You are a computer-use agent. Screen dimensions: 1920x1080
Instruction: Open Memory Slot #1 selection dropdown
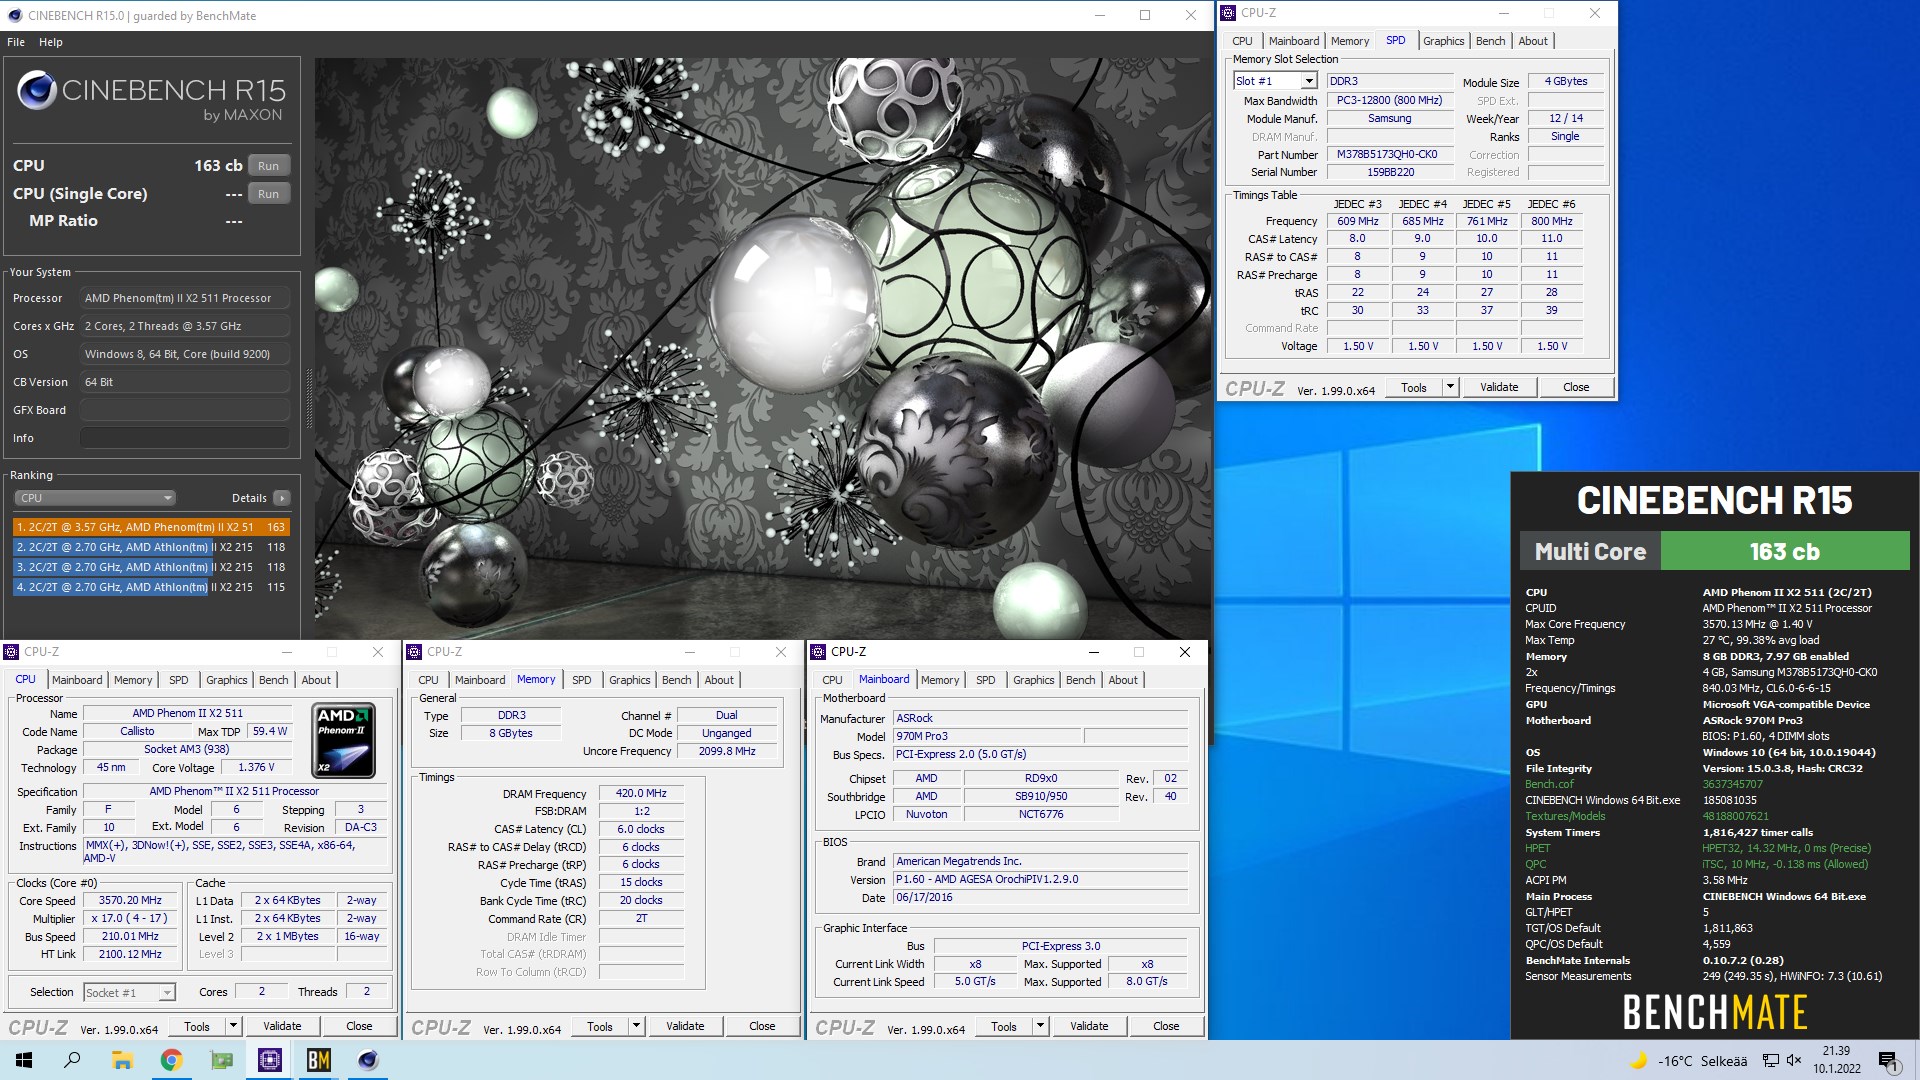click(1277, 81)
